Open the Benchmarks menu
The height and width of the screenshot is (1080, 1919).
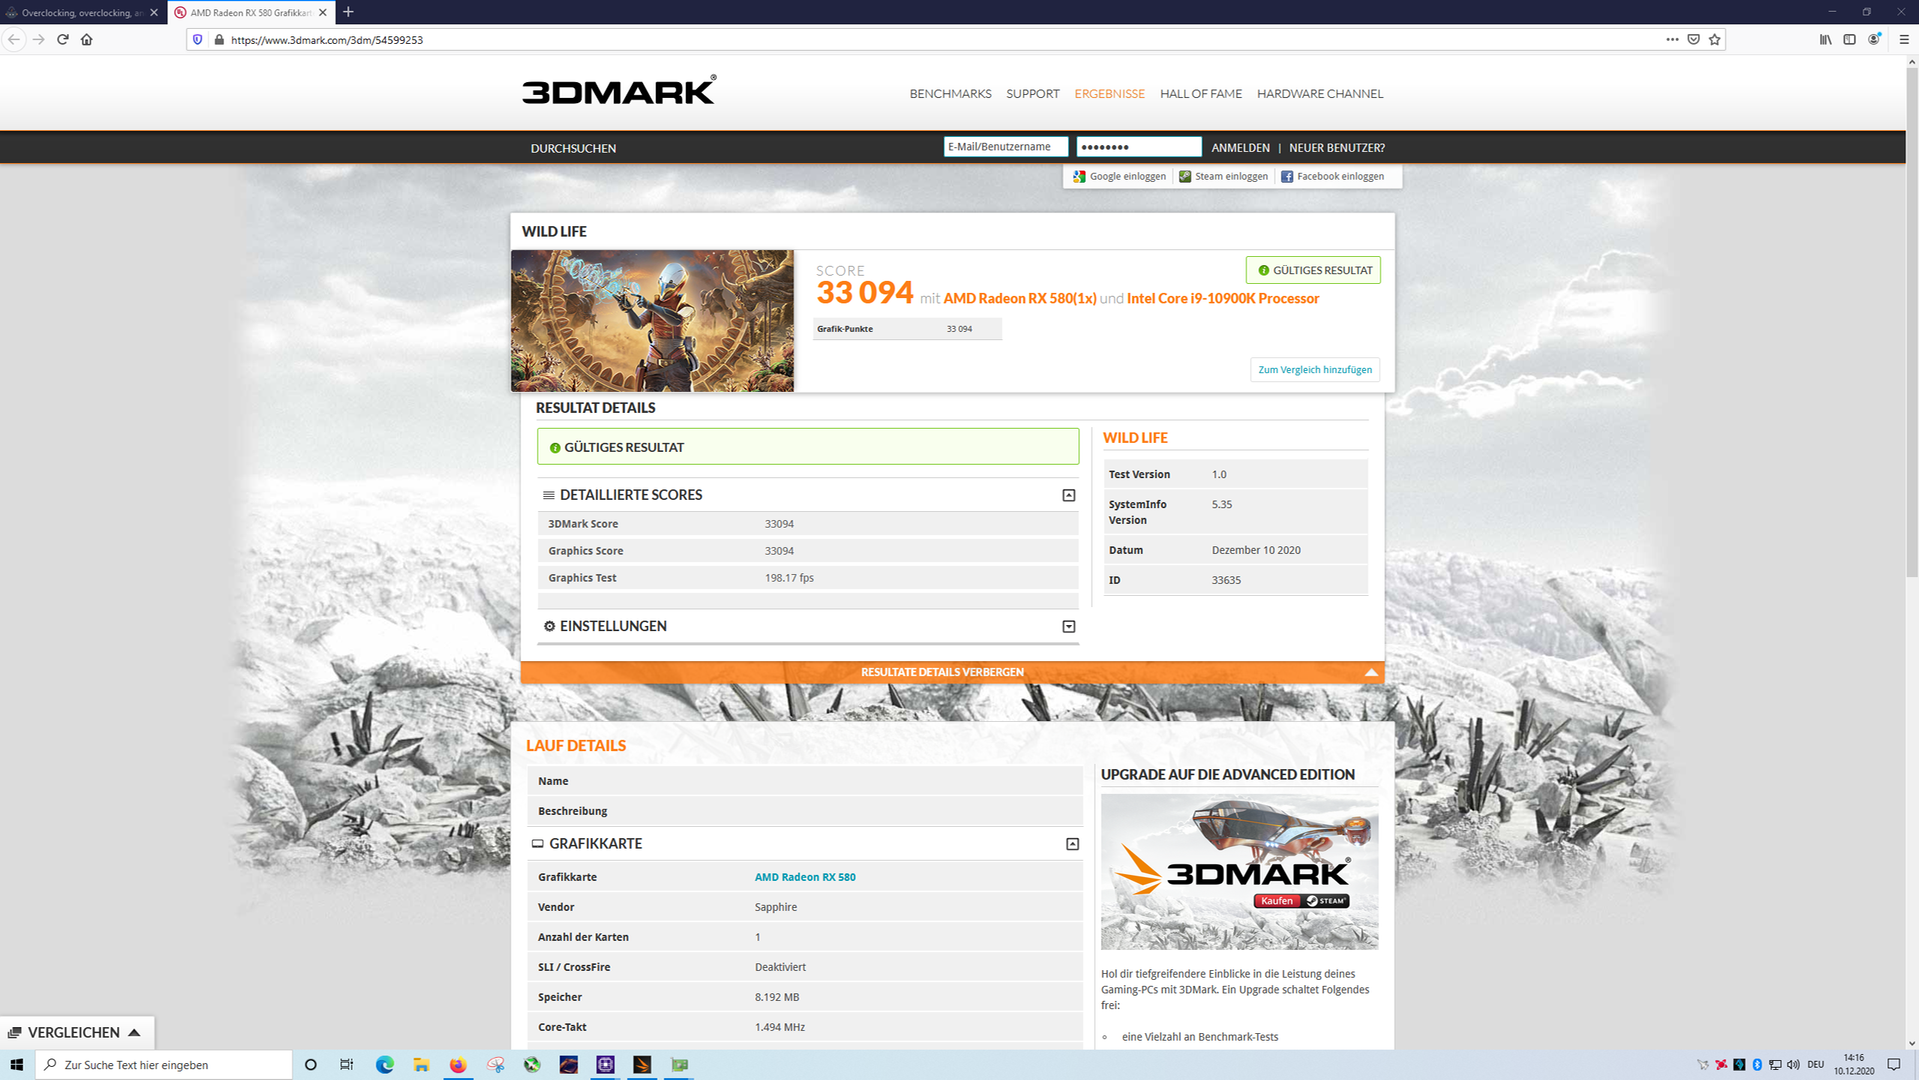point(950,93)
